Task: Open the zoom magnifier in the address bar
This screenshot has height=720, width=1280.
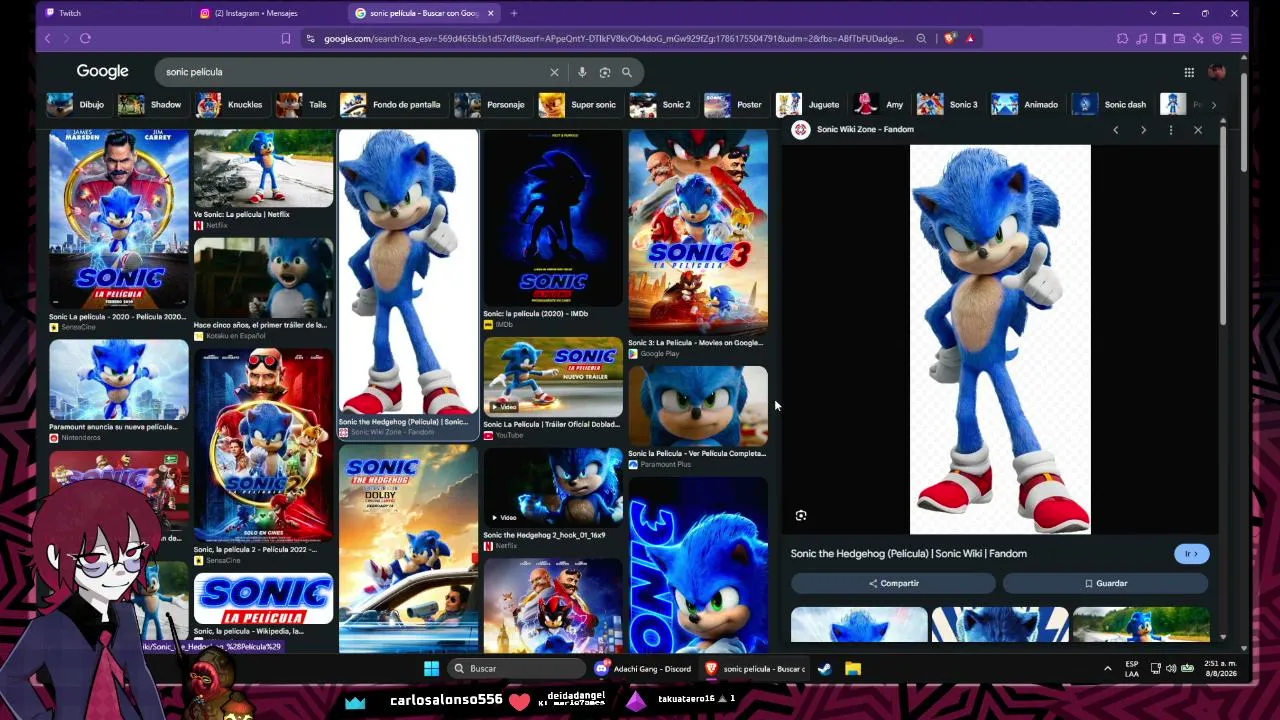Action: [921, 39]
